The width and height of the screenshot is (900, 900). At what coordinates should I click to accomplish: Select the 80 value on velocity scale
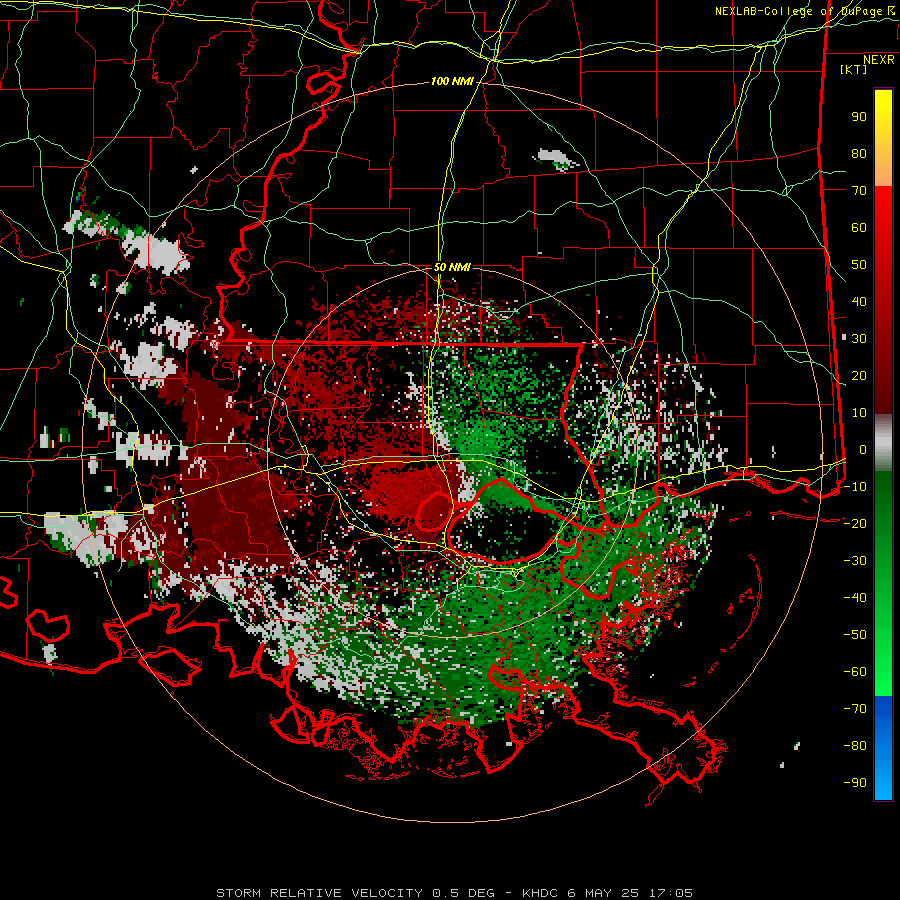pyautogui.click(x=859, y=154)
